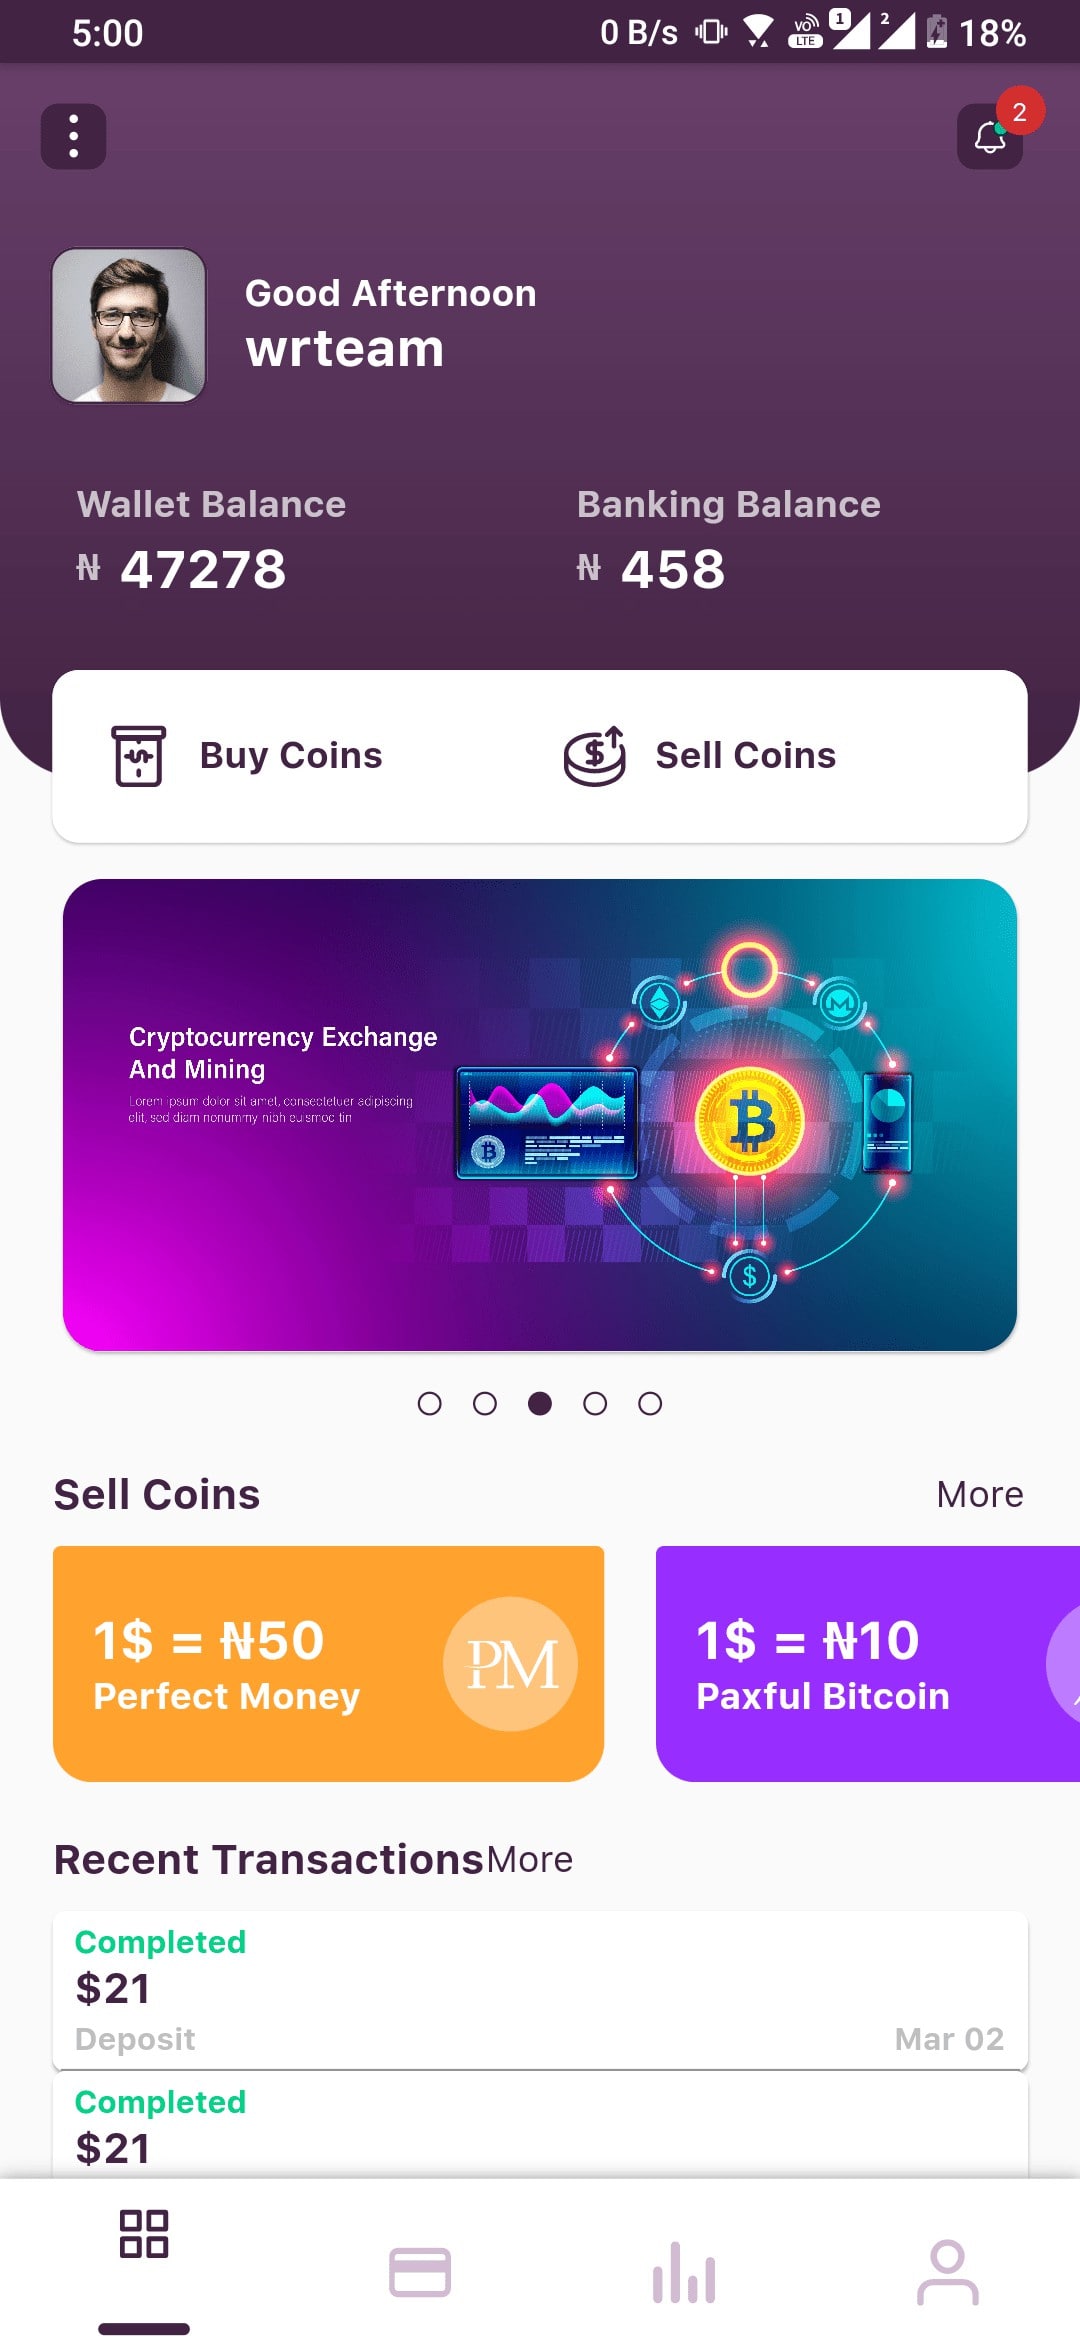Tap the wrteam profile picture
1080x2340 pixels.
click(129, 326)
